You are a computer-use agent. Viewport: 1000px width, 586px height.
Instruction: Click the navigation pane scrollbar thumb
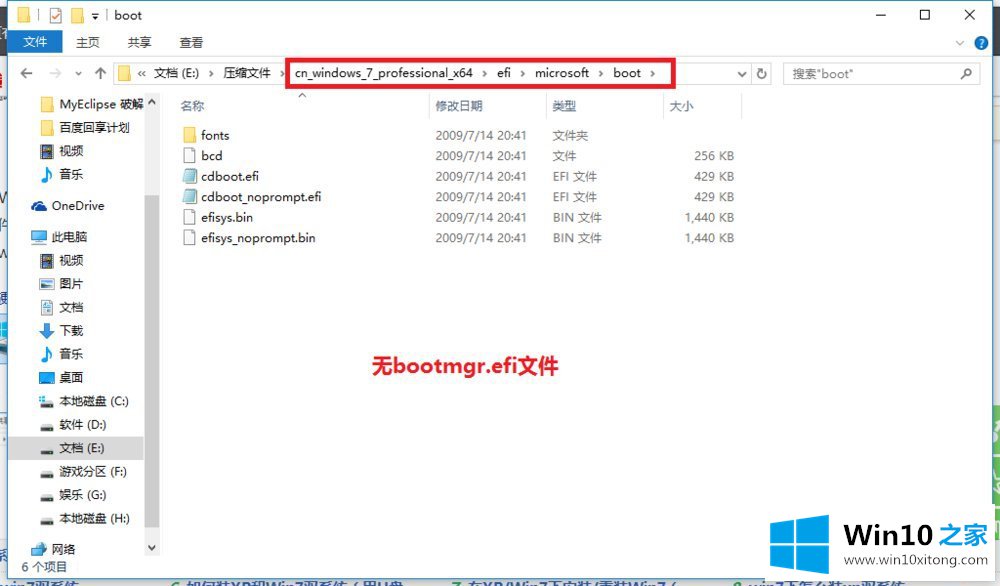(152, 360)
